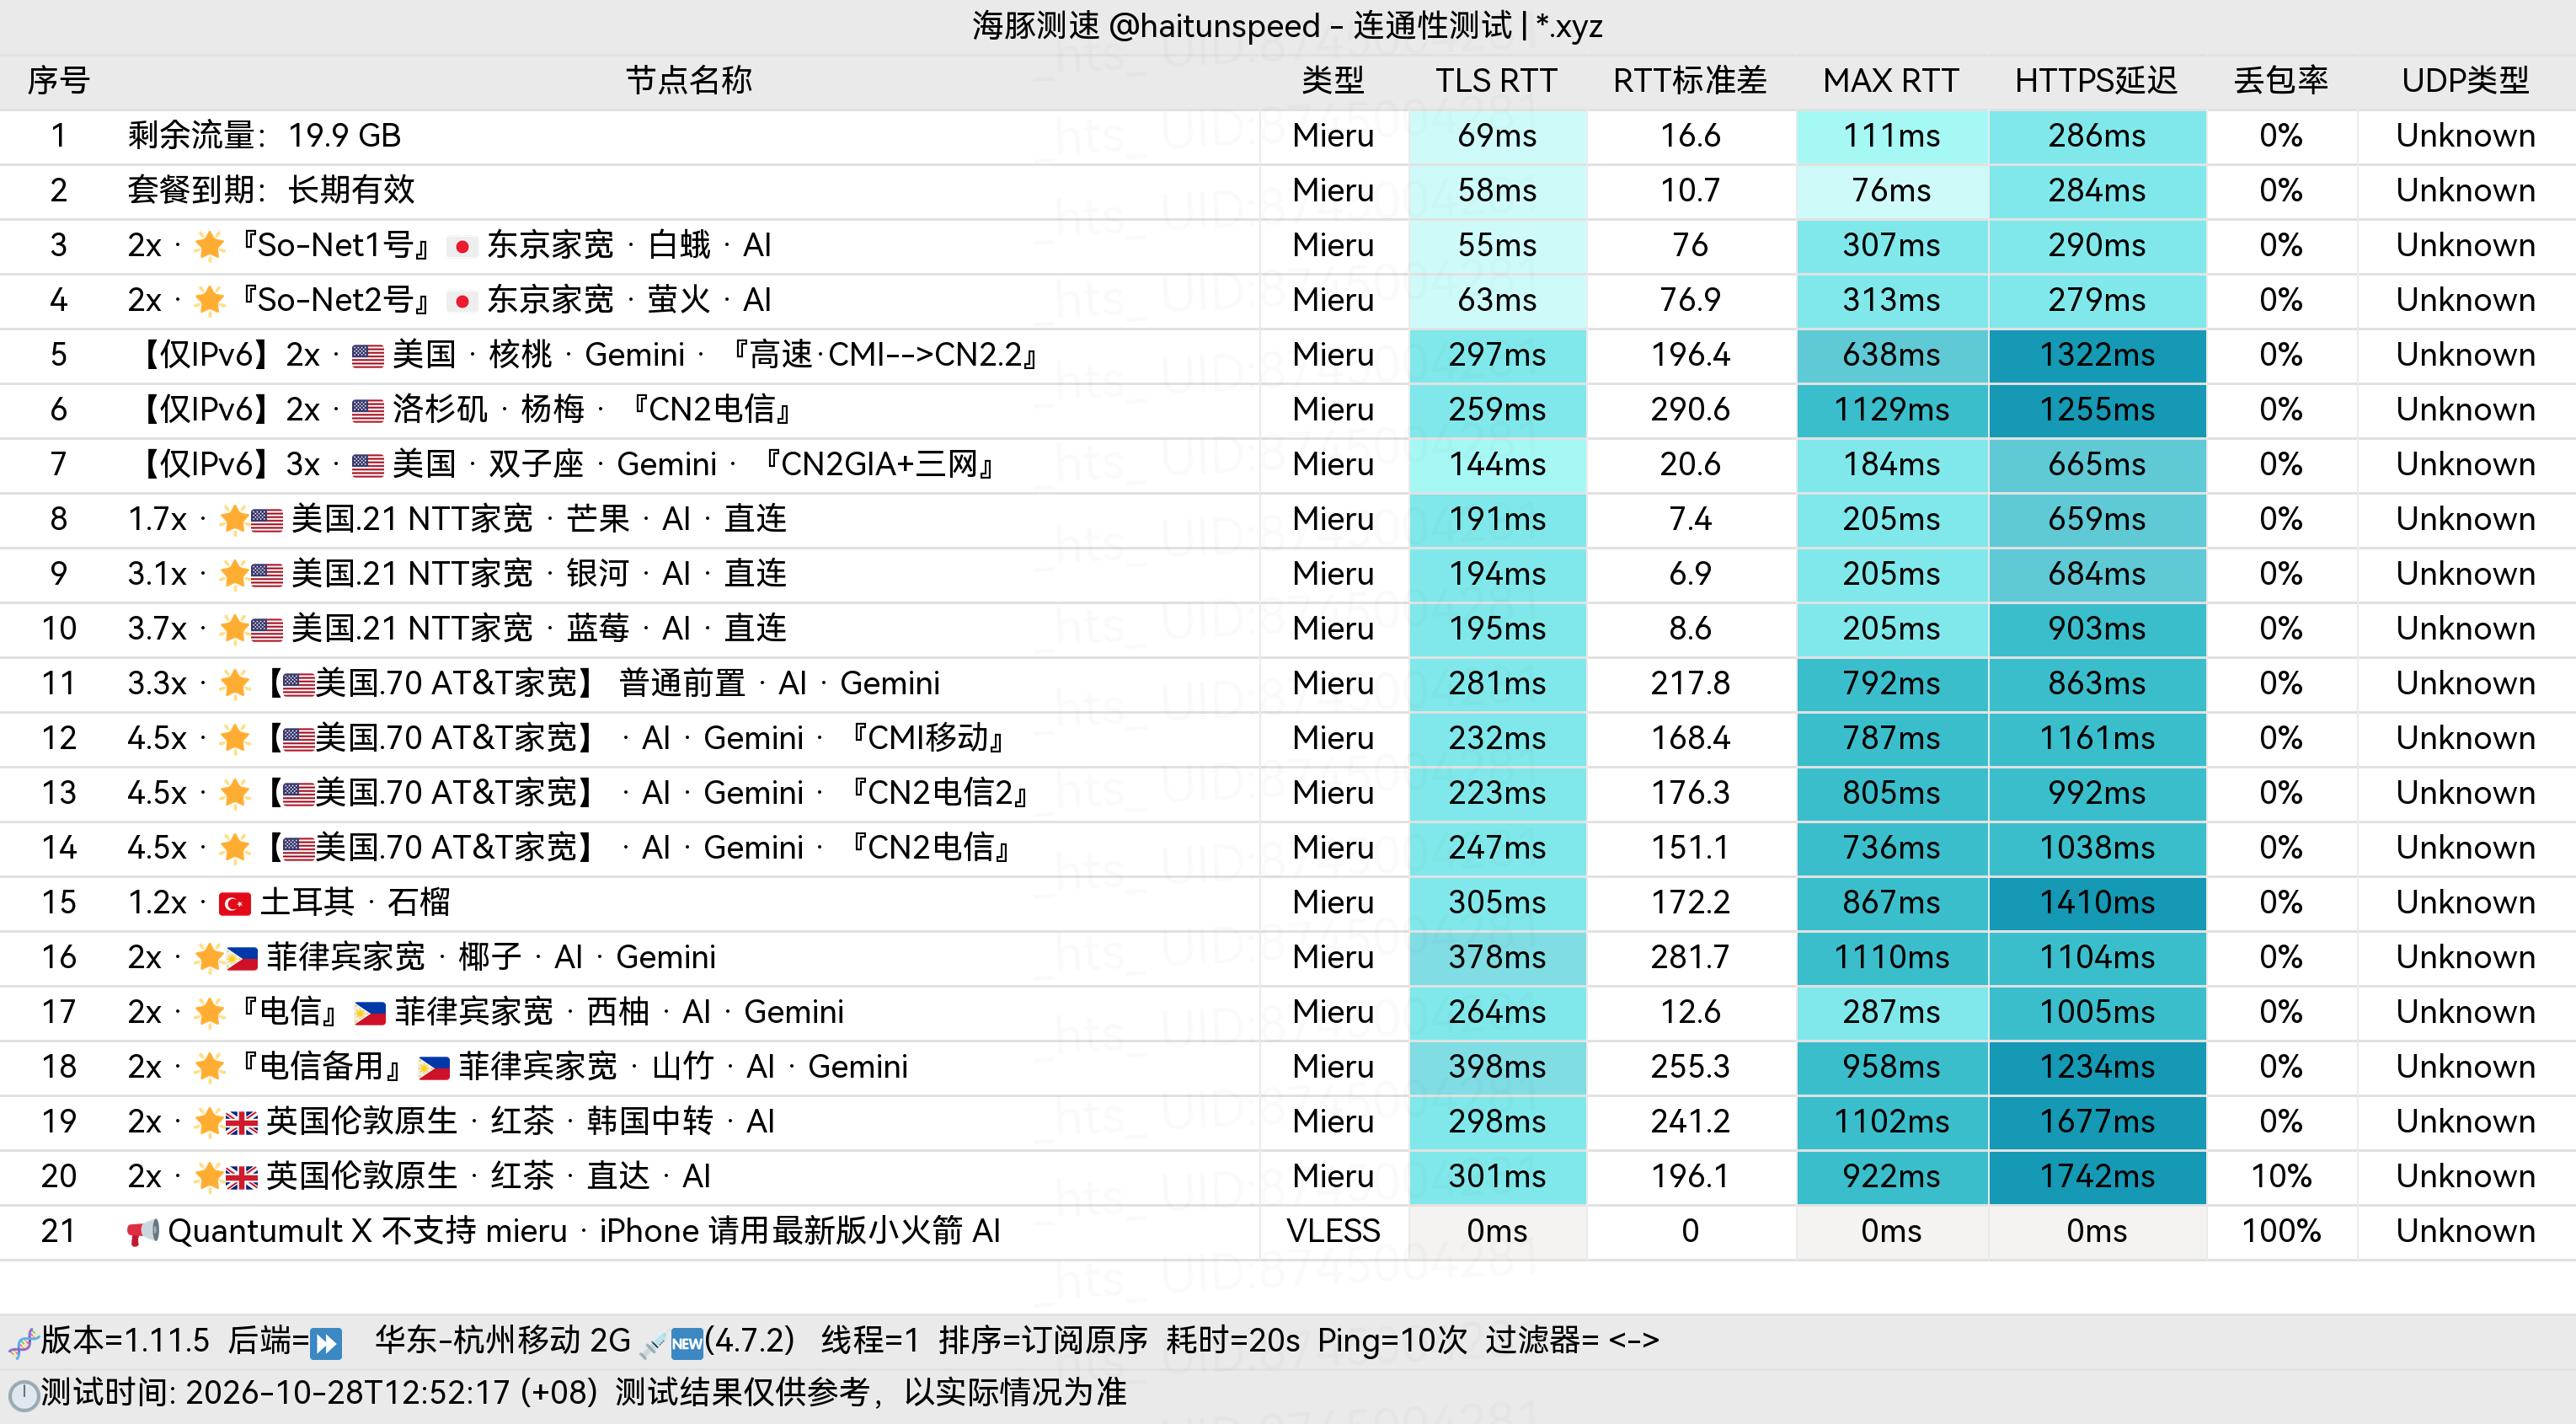
Task: Click the star icon in 蓝莓 row
Action: (235, 629)
